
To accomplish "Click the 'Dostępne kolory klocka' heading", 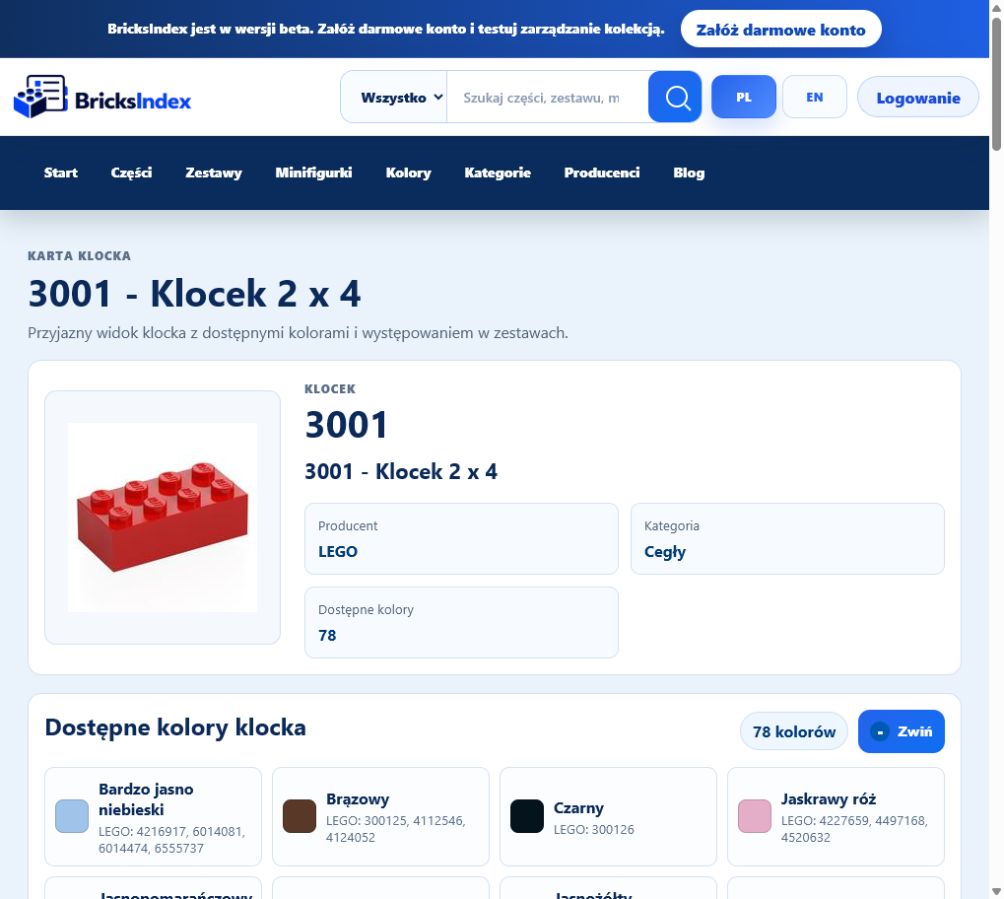I will click(x=175, y=728).
